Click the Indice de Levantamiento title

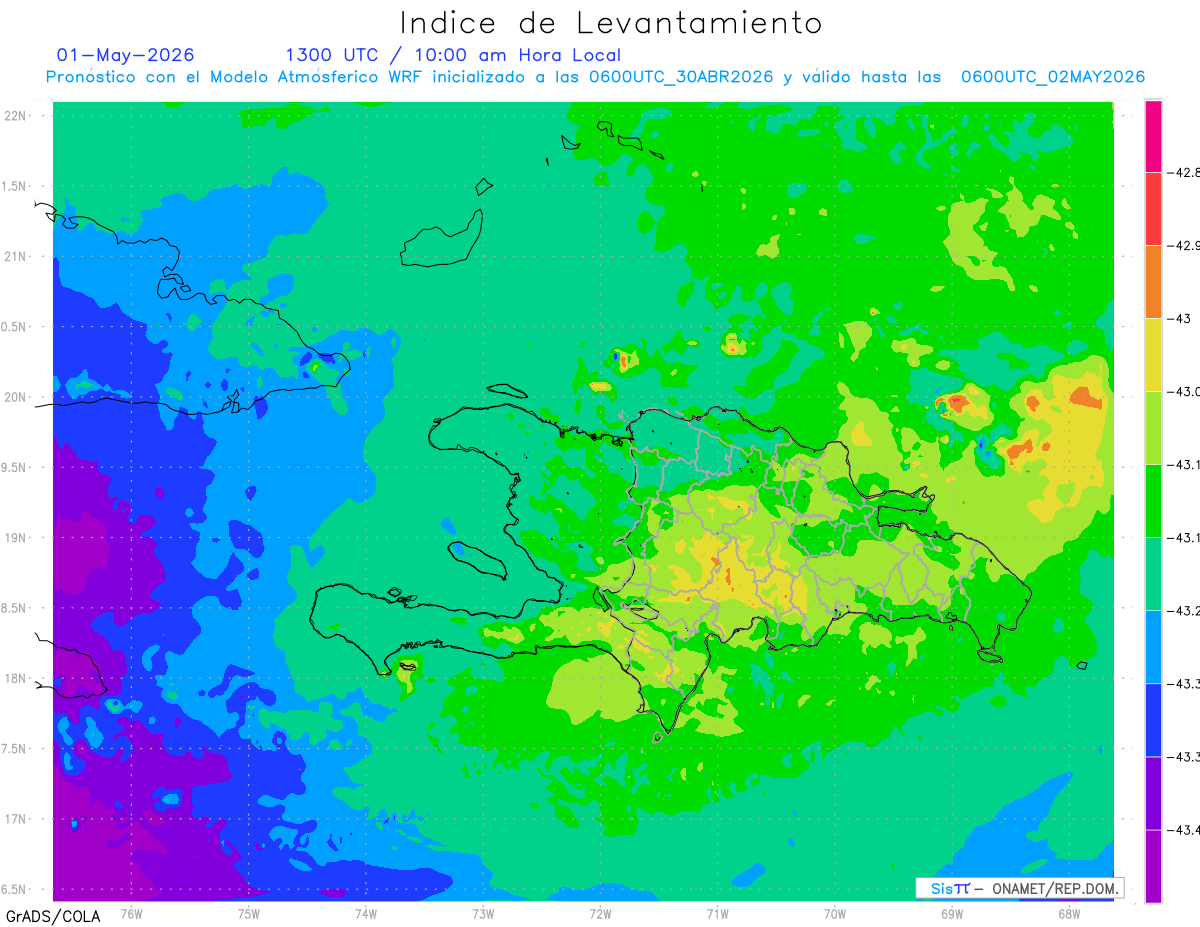point(611,23)
